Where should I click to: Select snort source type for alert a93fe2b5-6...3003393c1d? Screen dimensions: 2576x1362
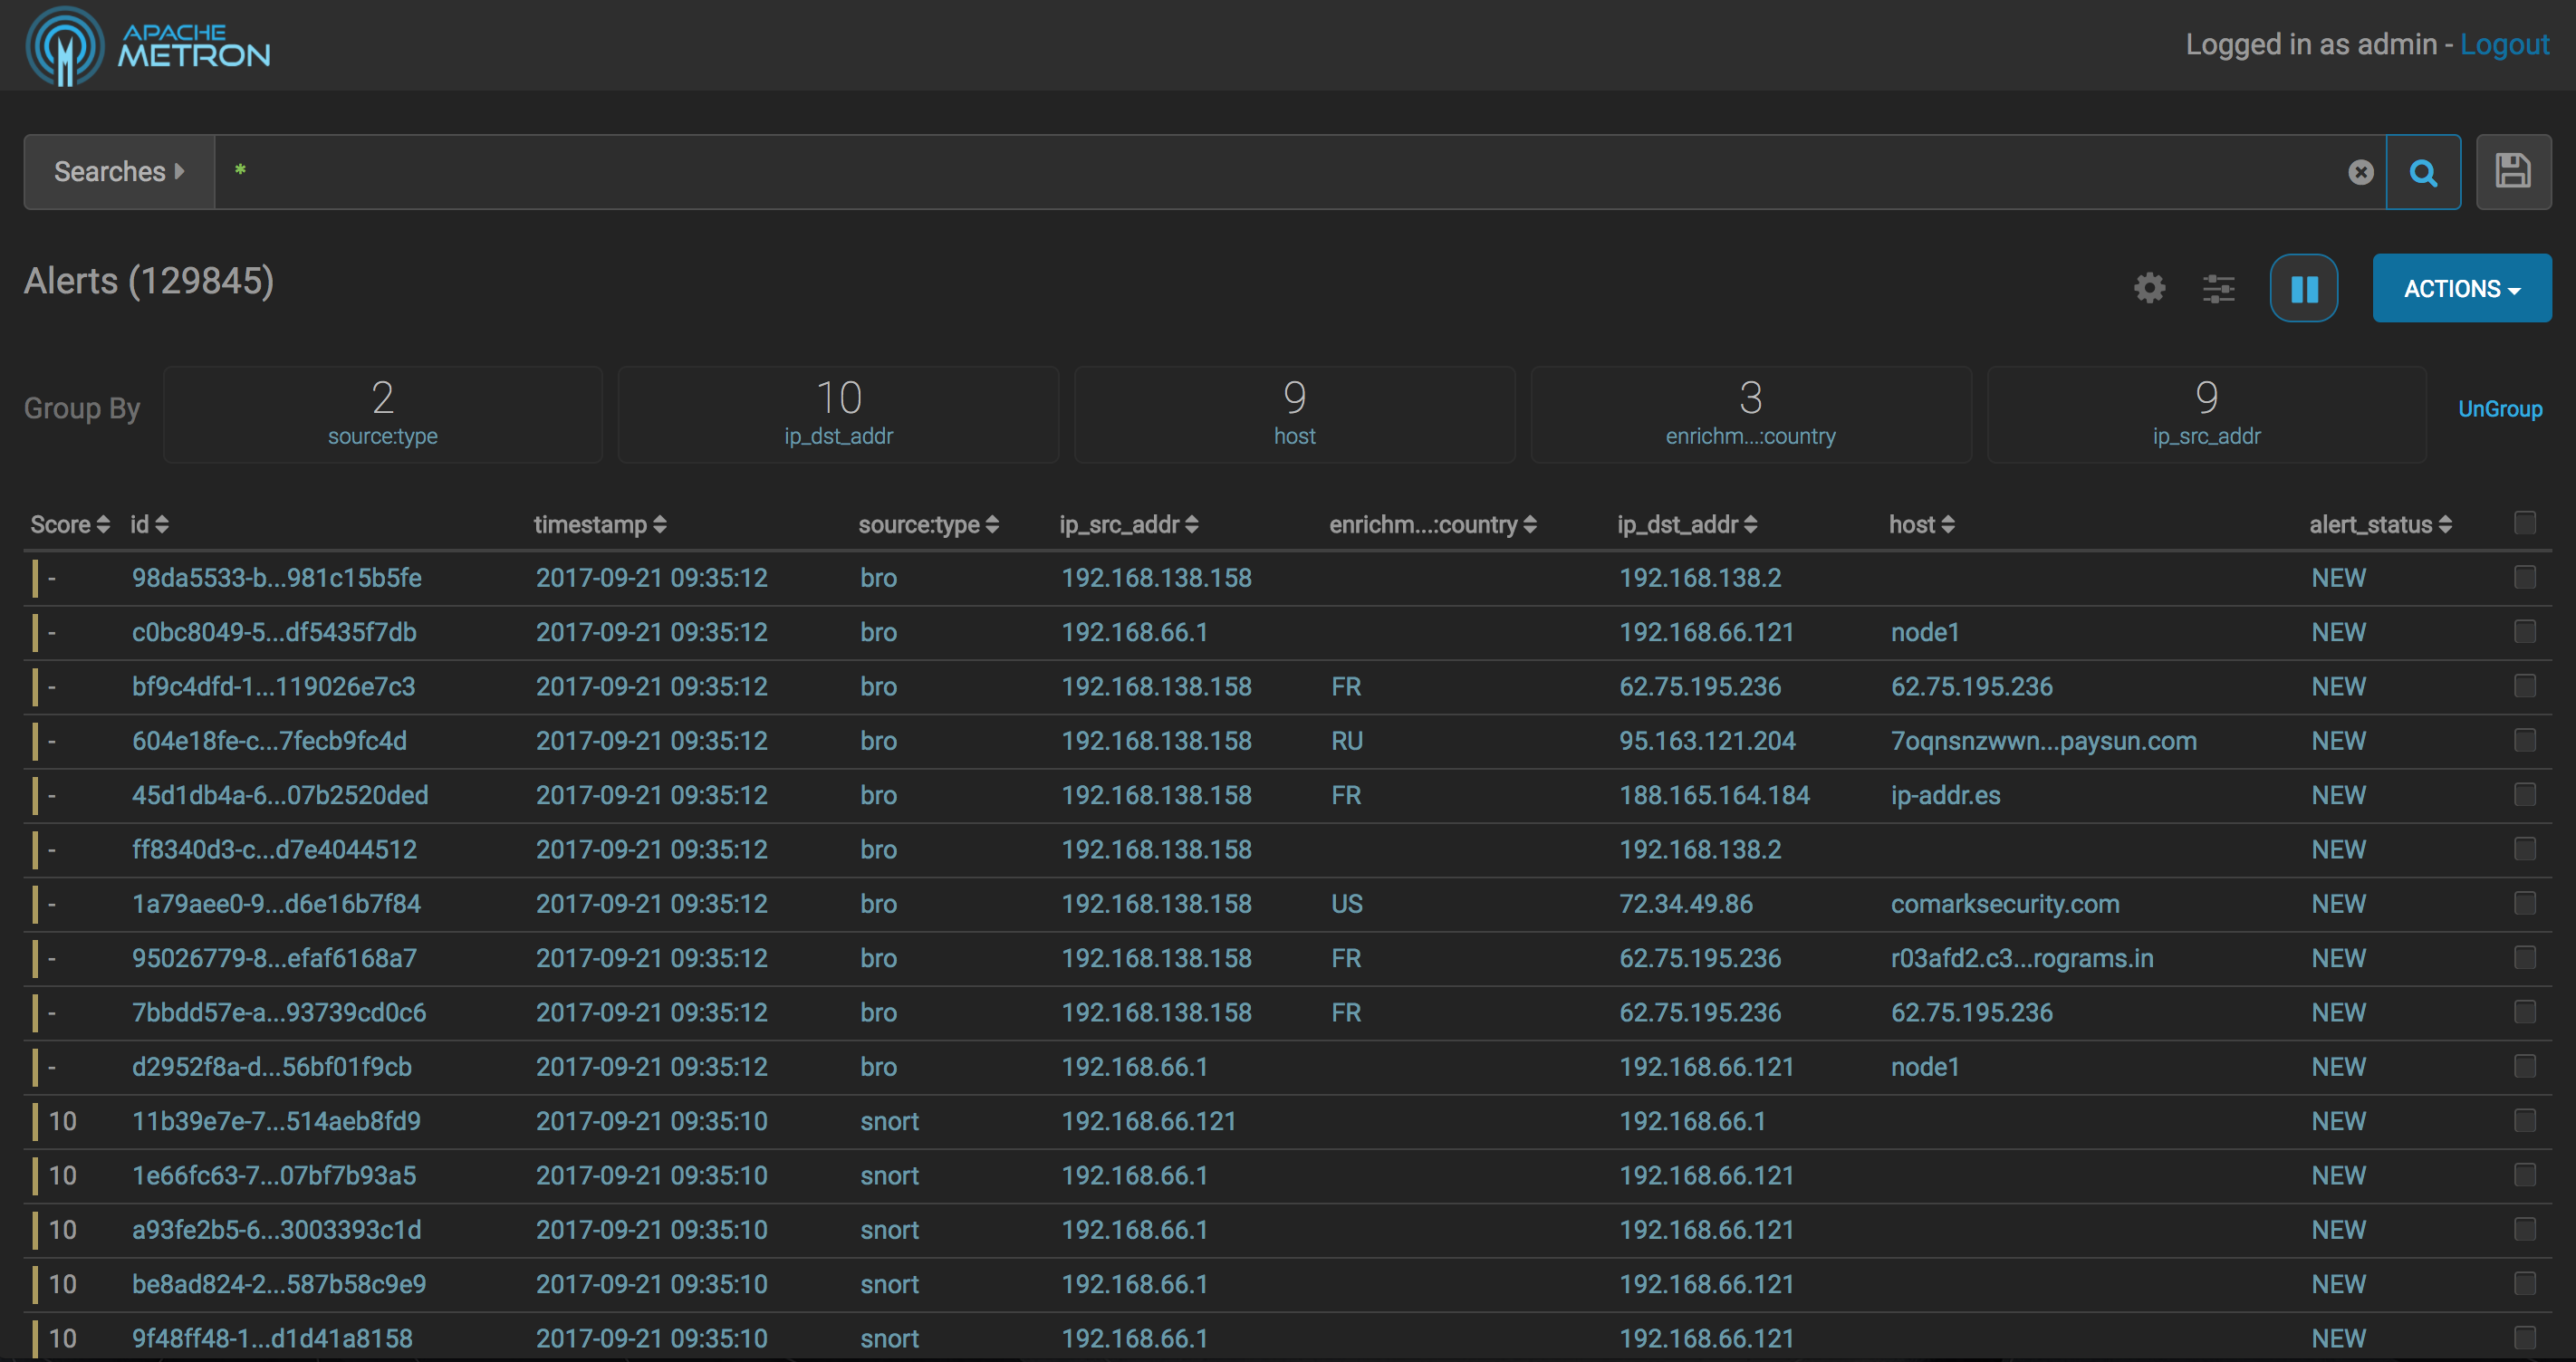pos(889,1230)
